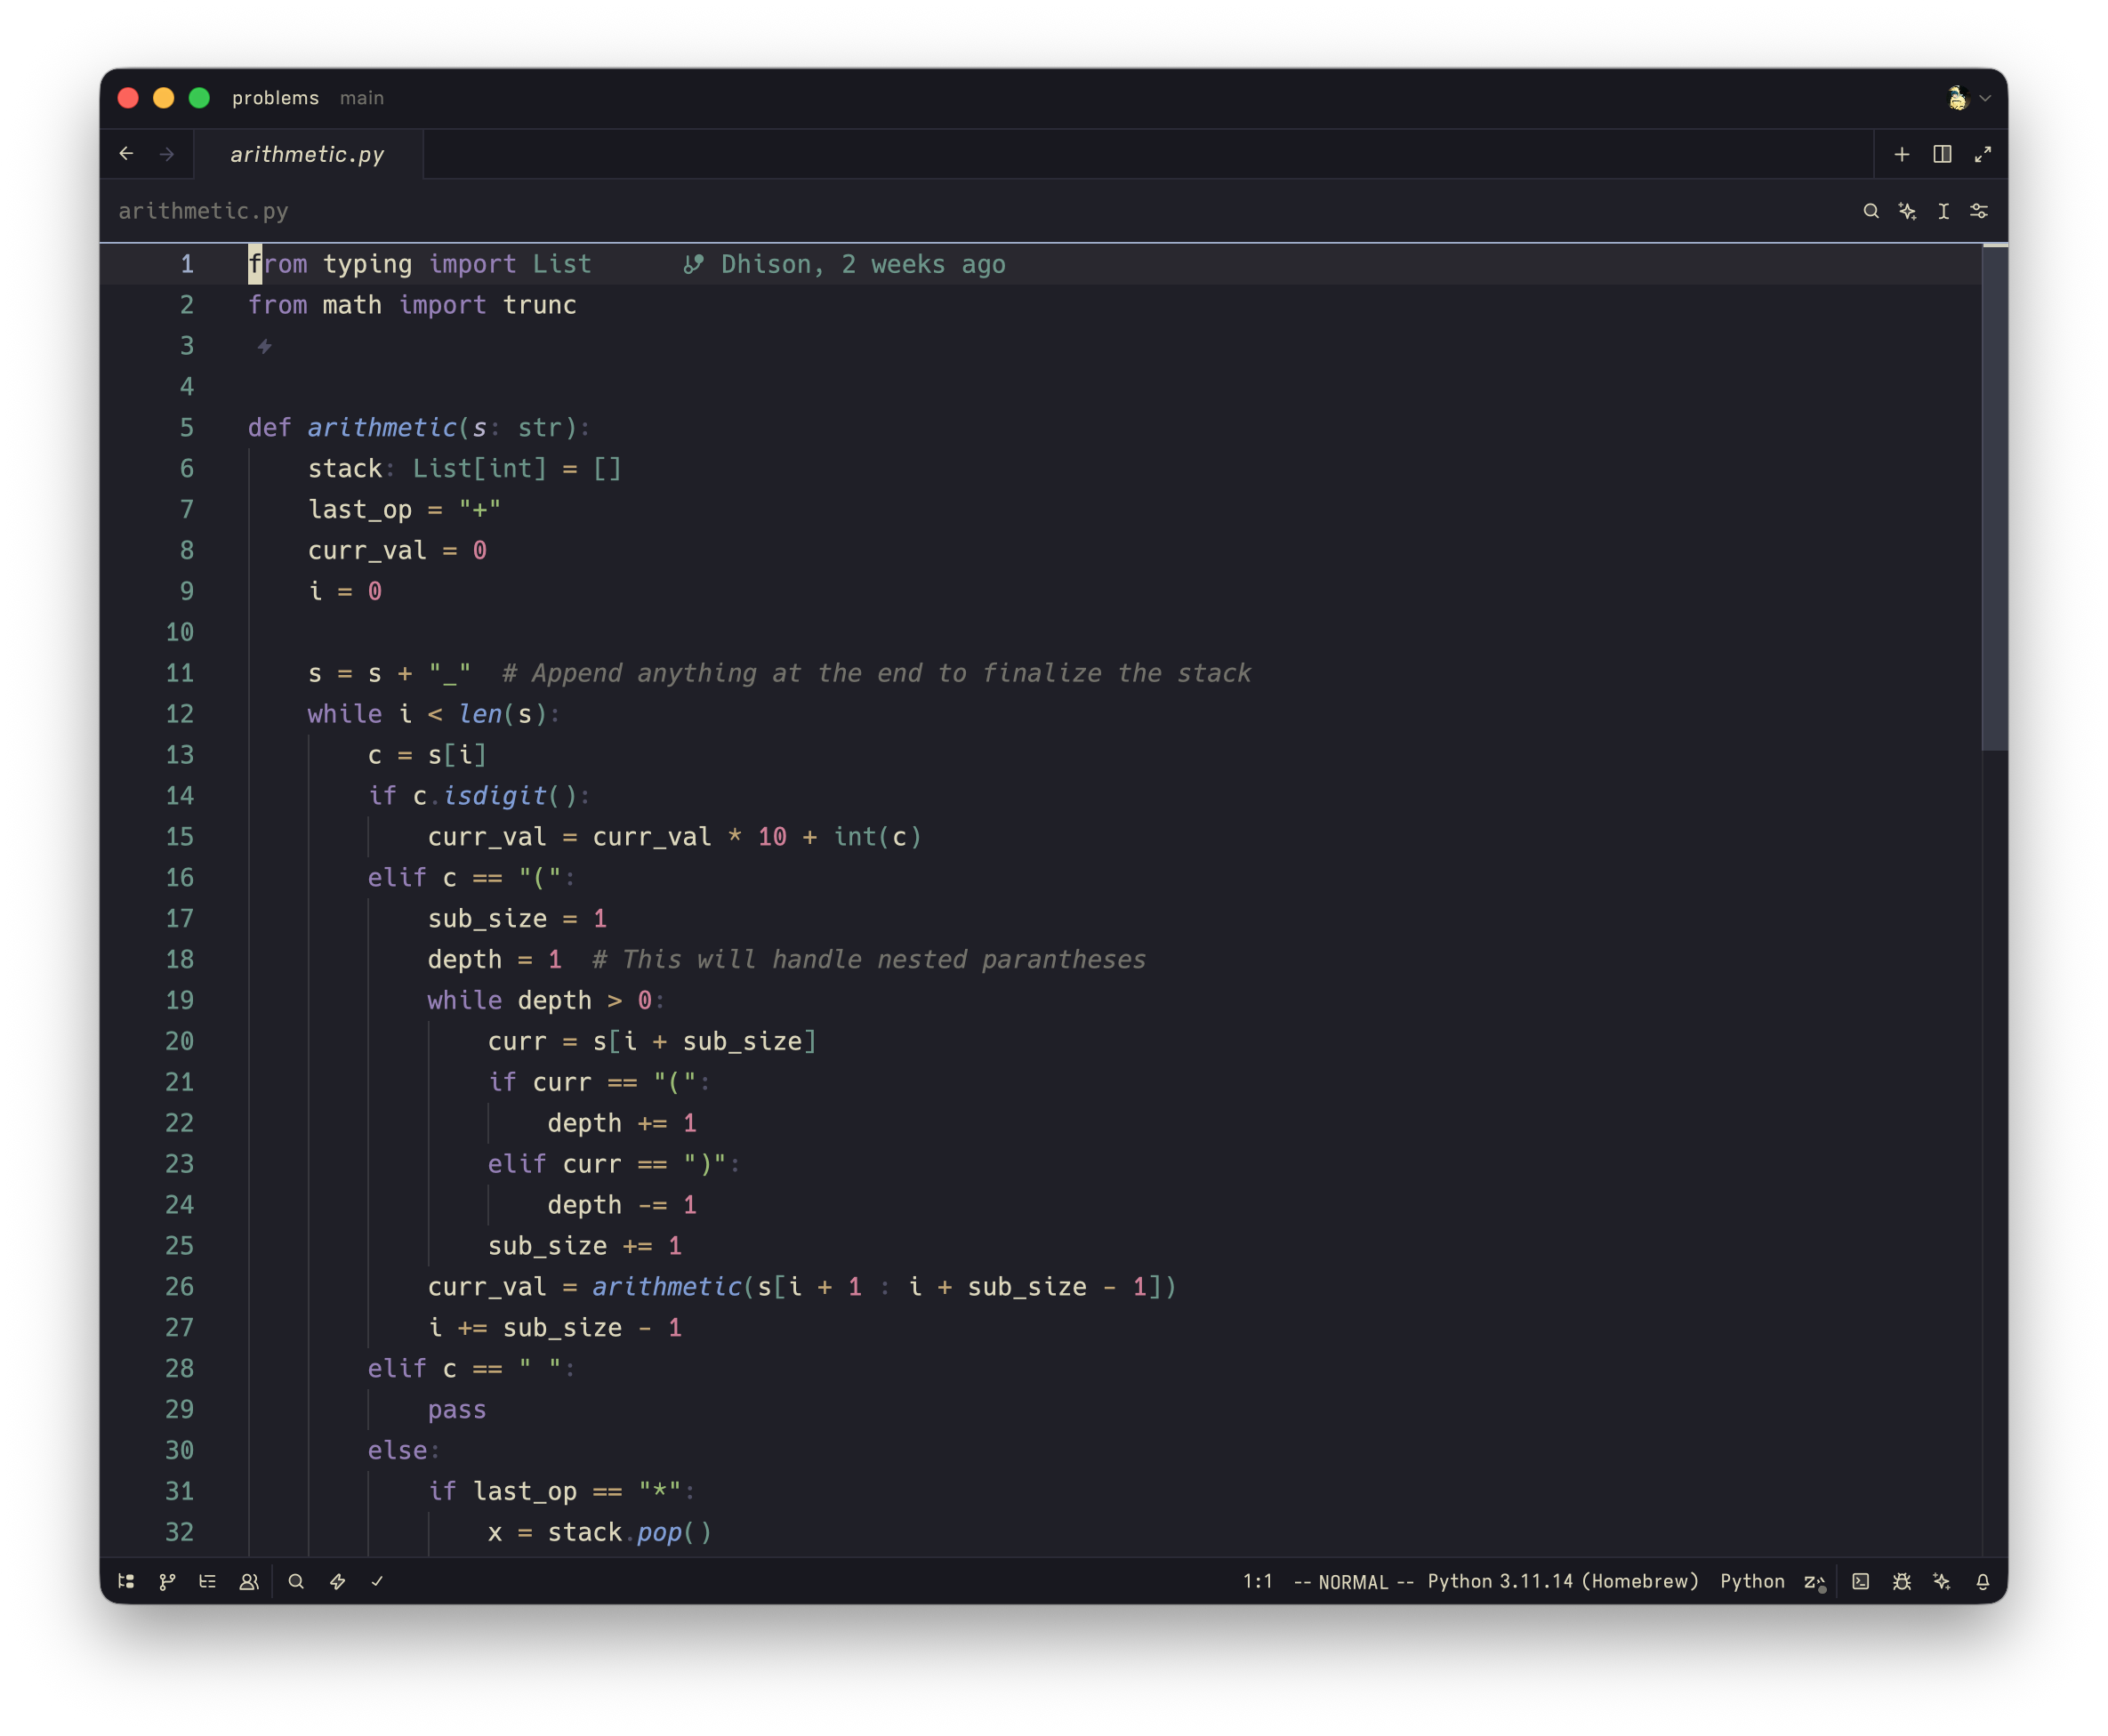Screen dimensions: 2108x1736
Task: Expand the user avatar menu chevron
Action: coord(1985,98)
